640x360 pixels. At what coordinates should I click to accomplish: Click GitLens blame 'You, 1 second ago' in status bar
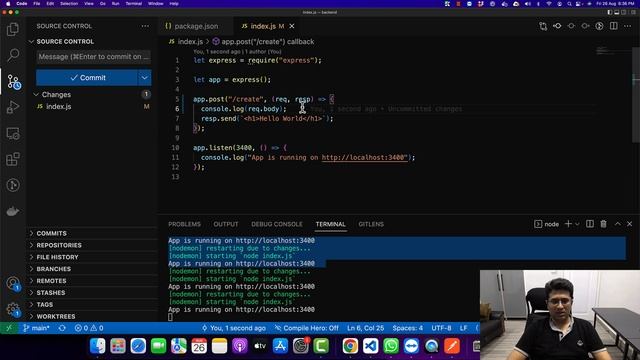click(x=234, y=328)
